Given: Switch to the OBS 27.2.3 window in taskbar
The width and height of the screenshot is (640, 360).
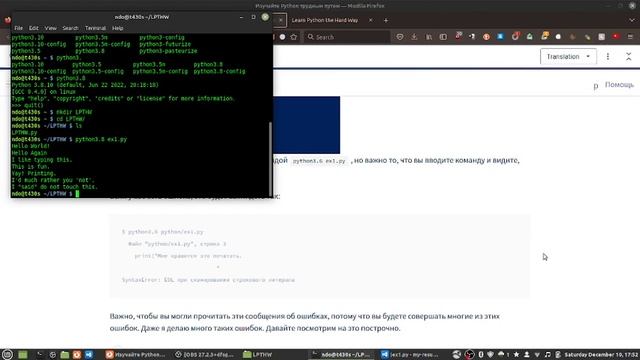Looking at the screenshot, I should click(x=204, y=354).
